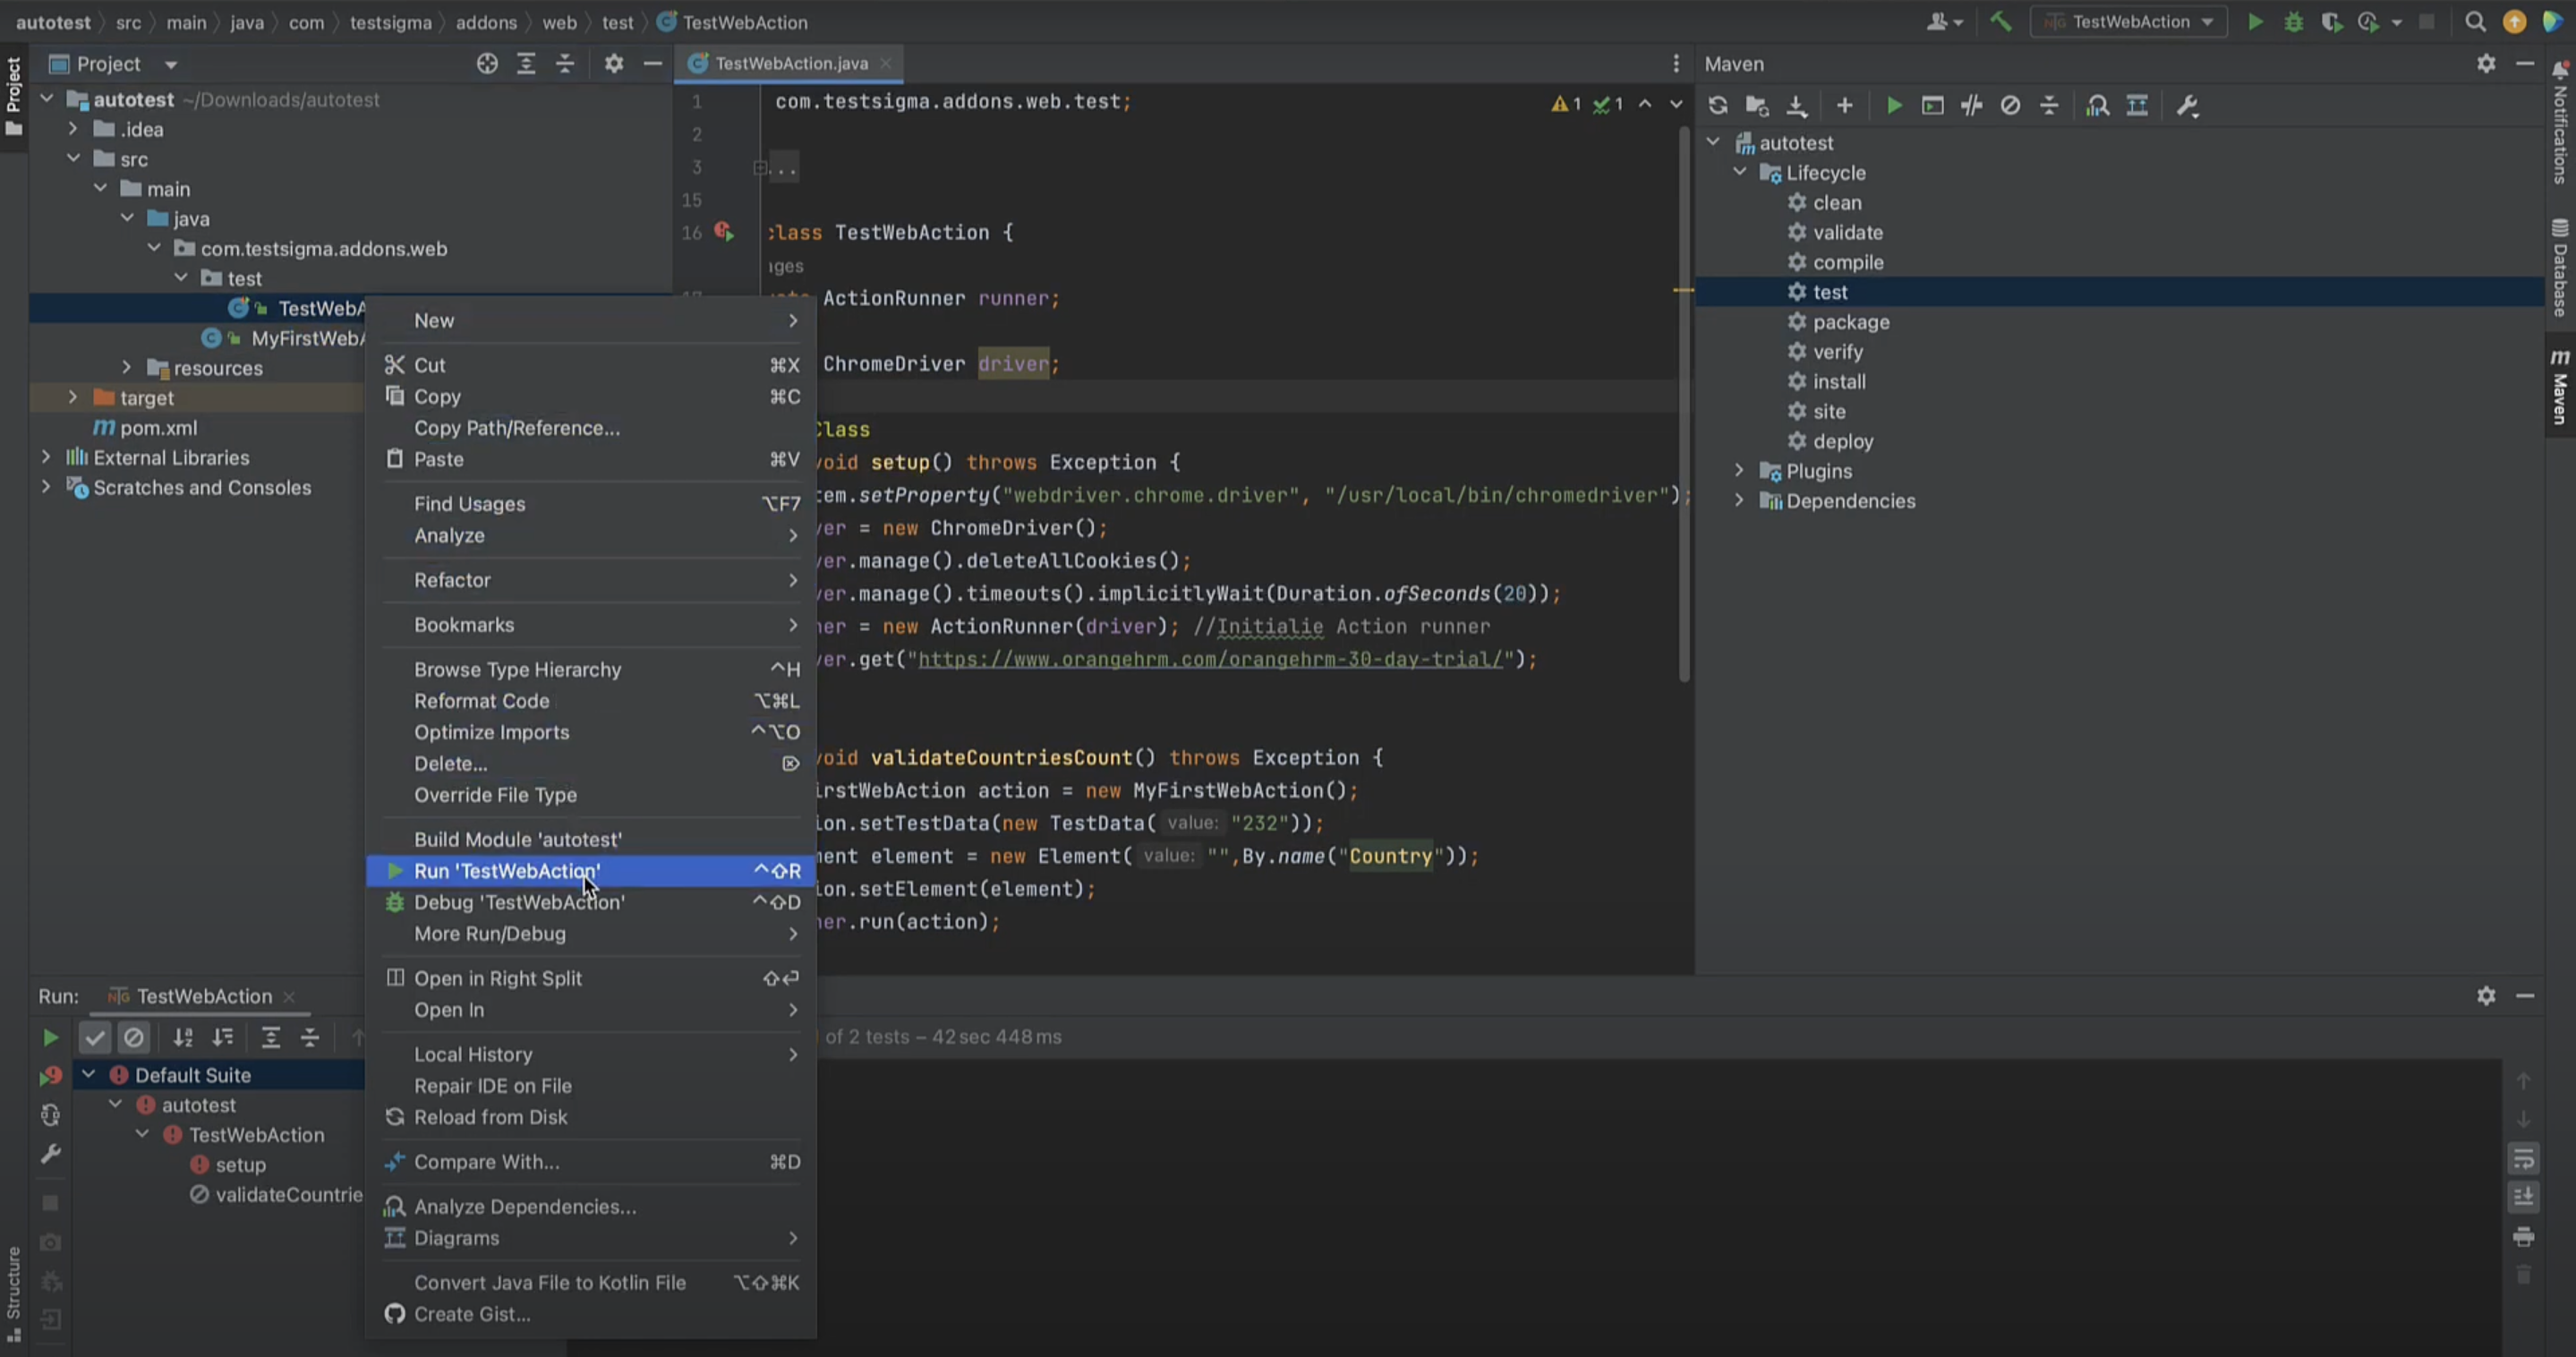This screenshot has height=1357, width=2576.
Task: Print Run console output icon
Action: (2523, 1237)
